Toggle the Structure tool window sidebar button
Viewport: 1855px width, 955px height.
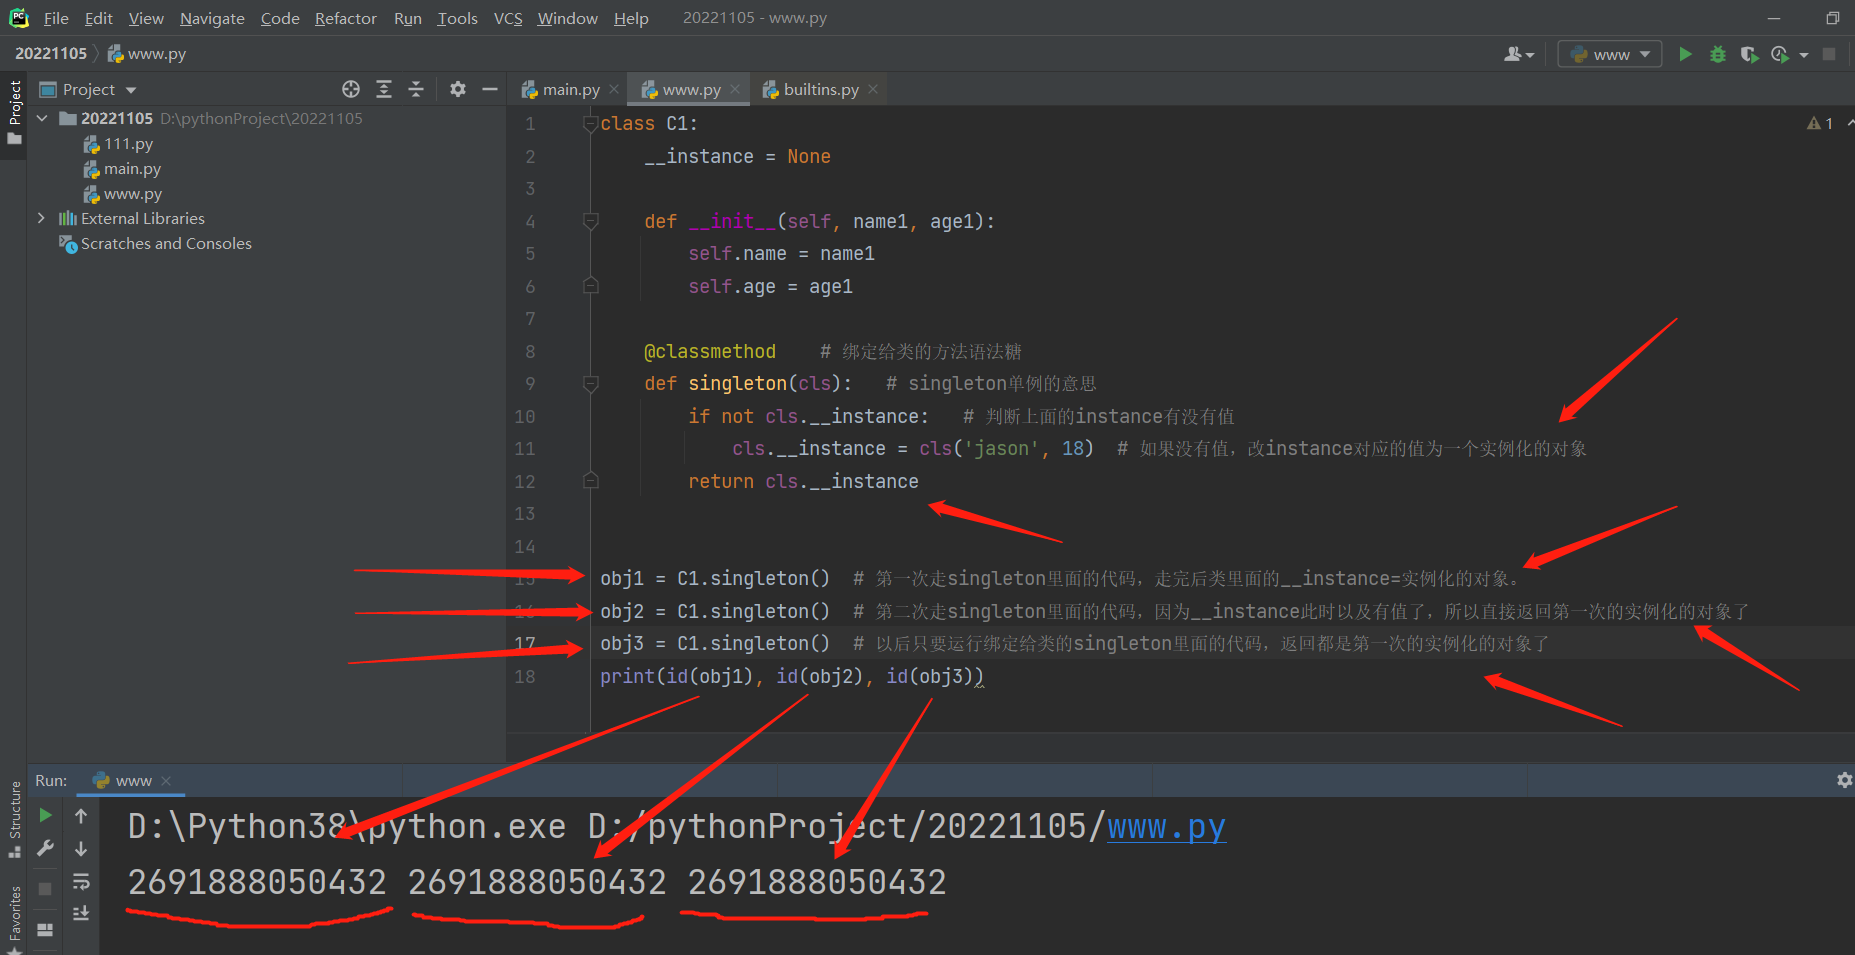(14, 819)
